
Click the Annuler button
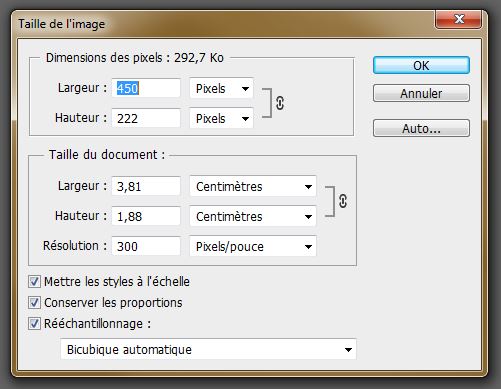pos(421,93)
